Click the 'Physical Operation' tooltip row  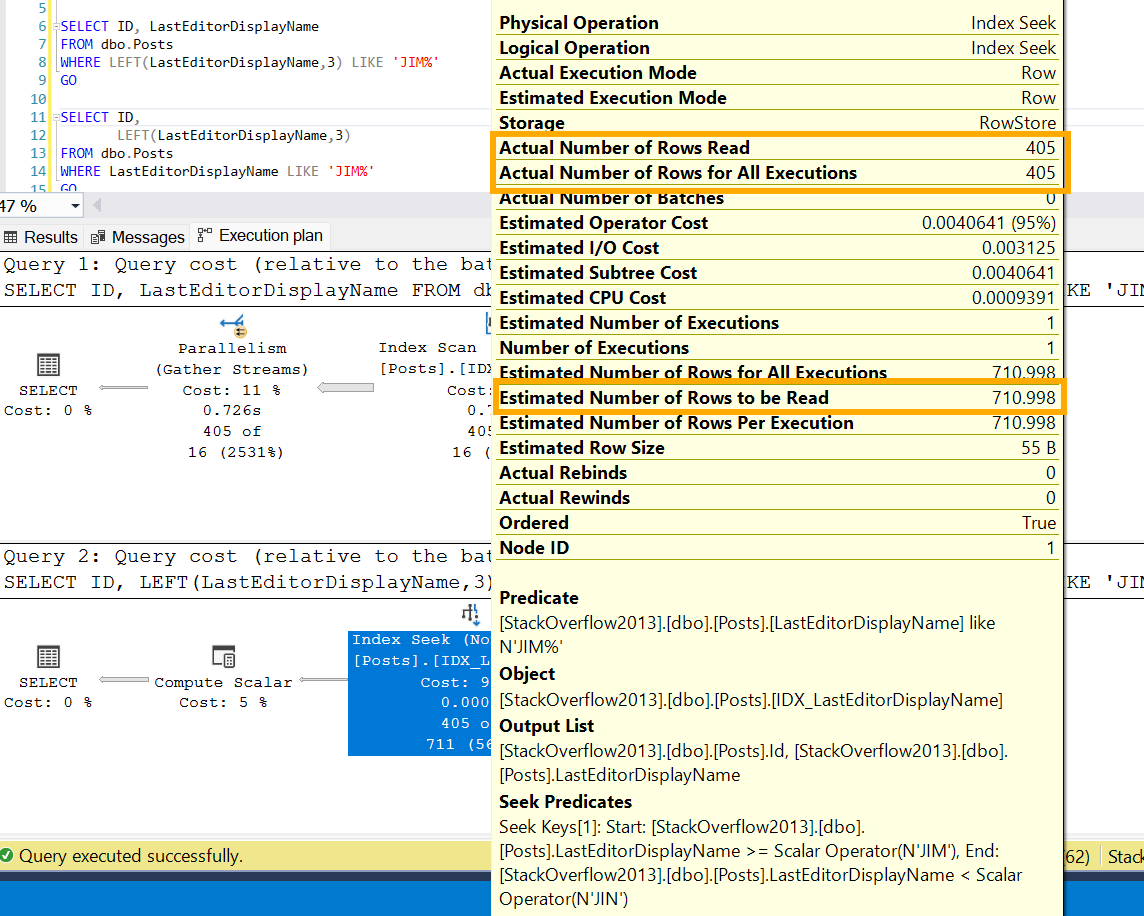(777, 23)
